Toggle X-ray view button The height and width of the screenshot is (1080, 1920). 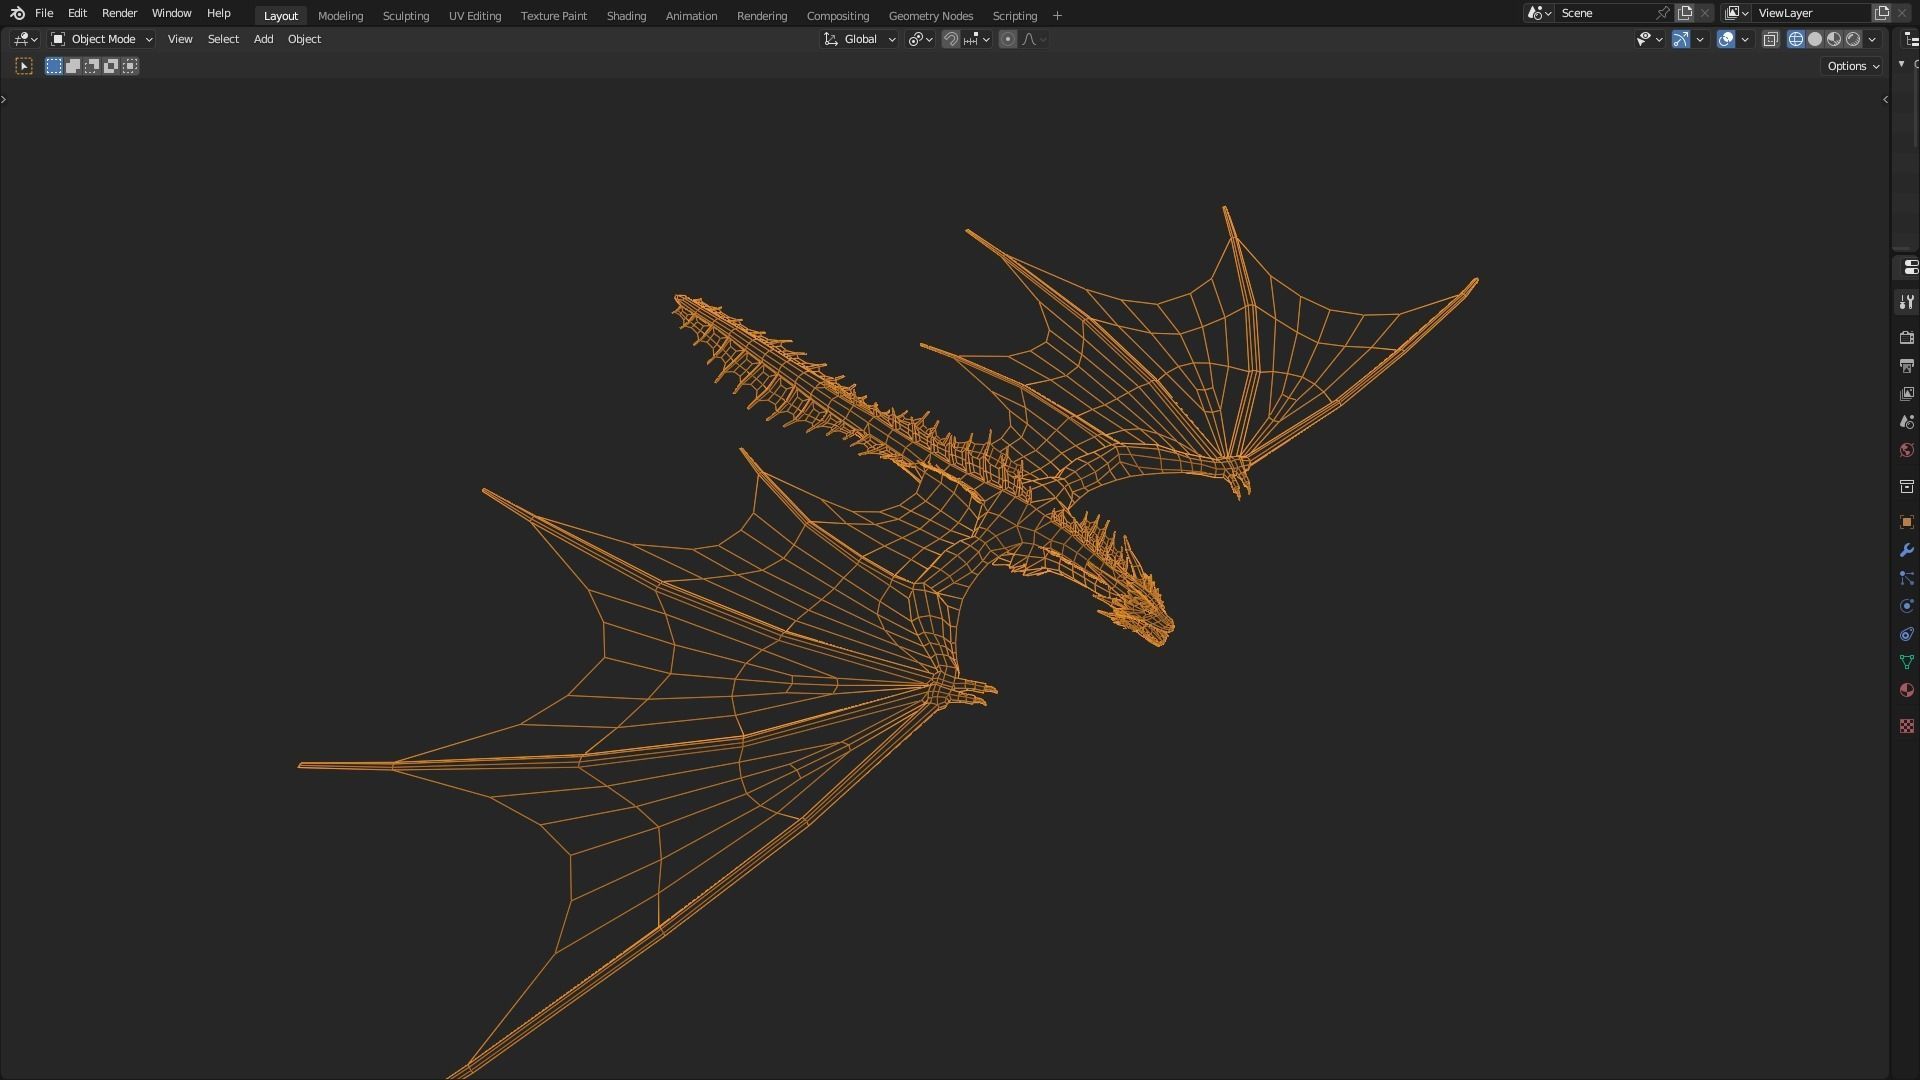[1771, 39]
